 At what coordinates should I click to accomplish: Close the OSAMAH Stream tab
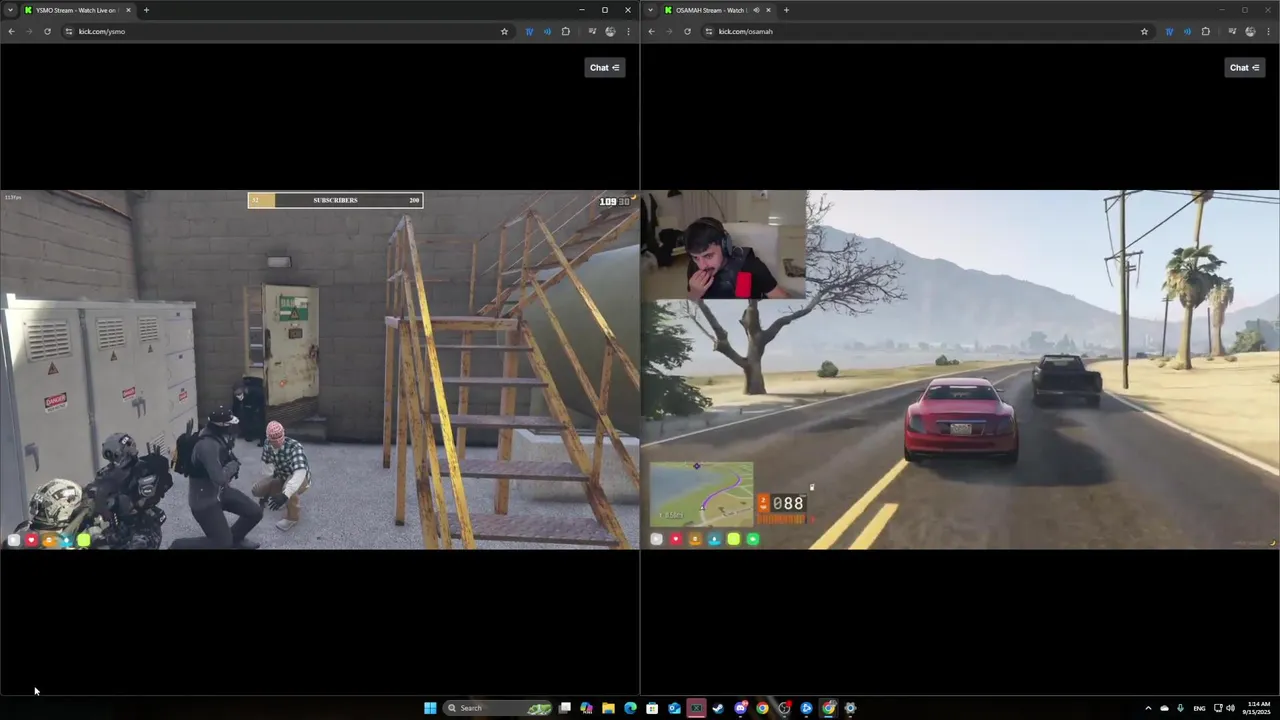point(768,10)
